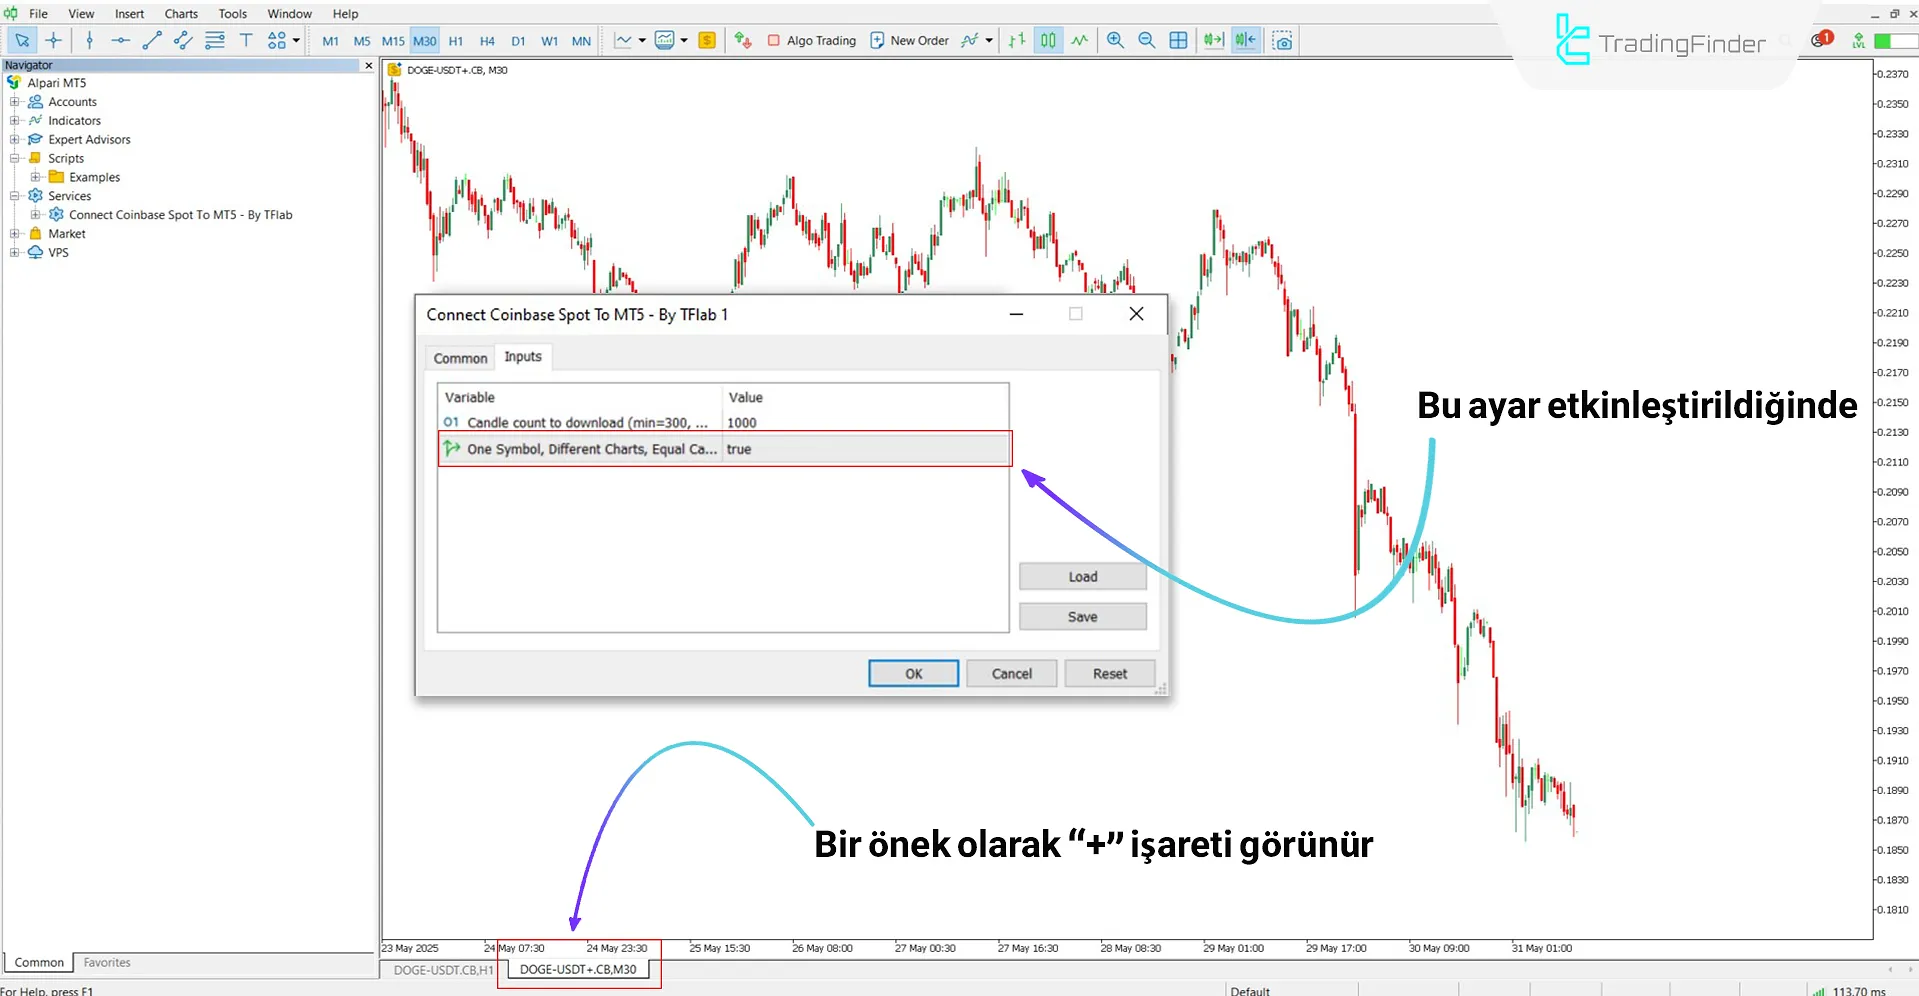Enable Auto Scroll to chart end
This screenshot has width=1919, height=996.
(1213, 40)
